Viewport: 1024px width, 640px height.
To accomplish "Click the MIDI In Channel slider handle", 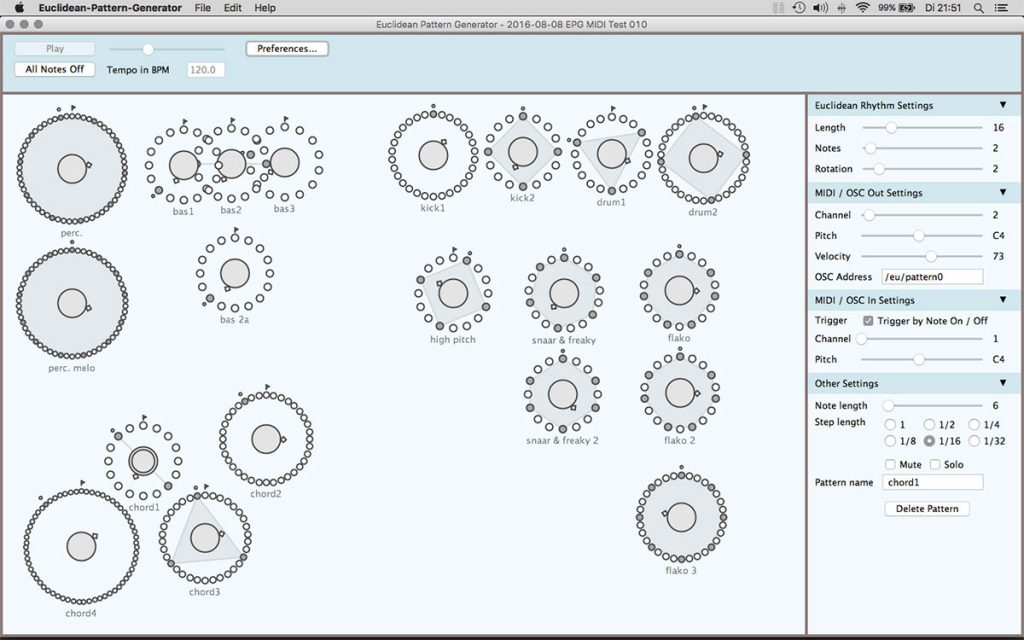I will 861,339.
